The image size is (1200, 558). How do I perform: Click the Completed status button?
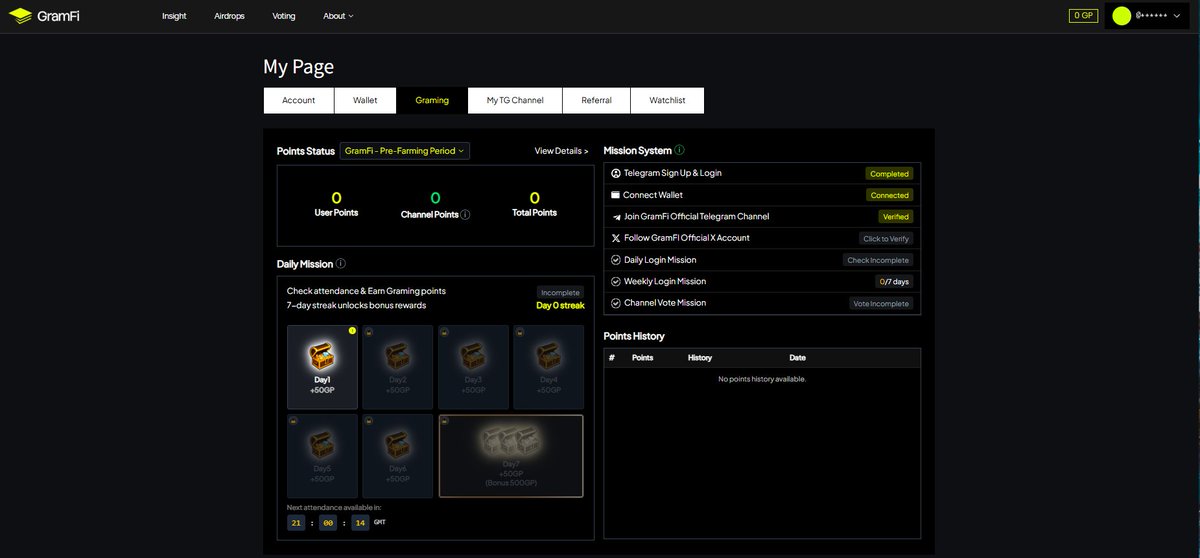coord(889,174)
